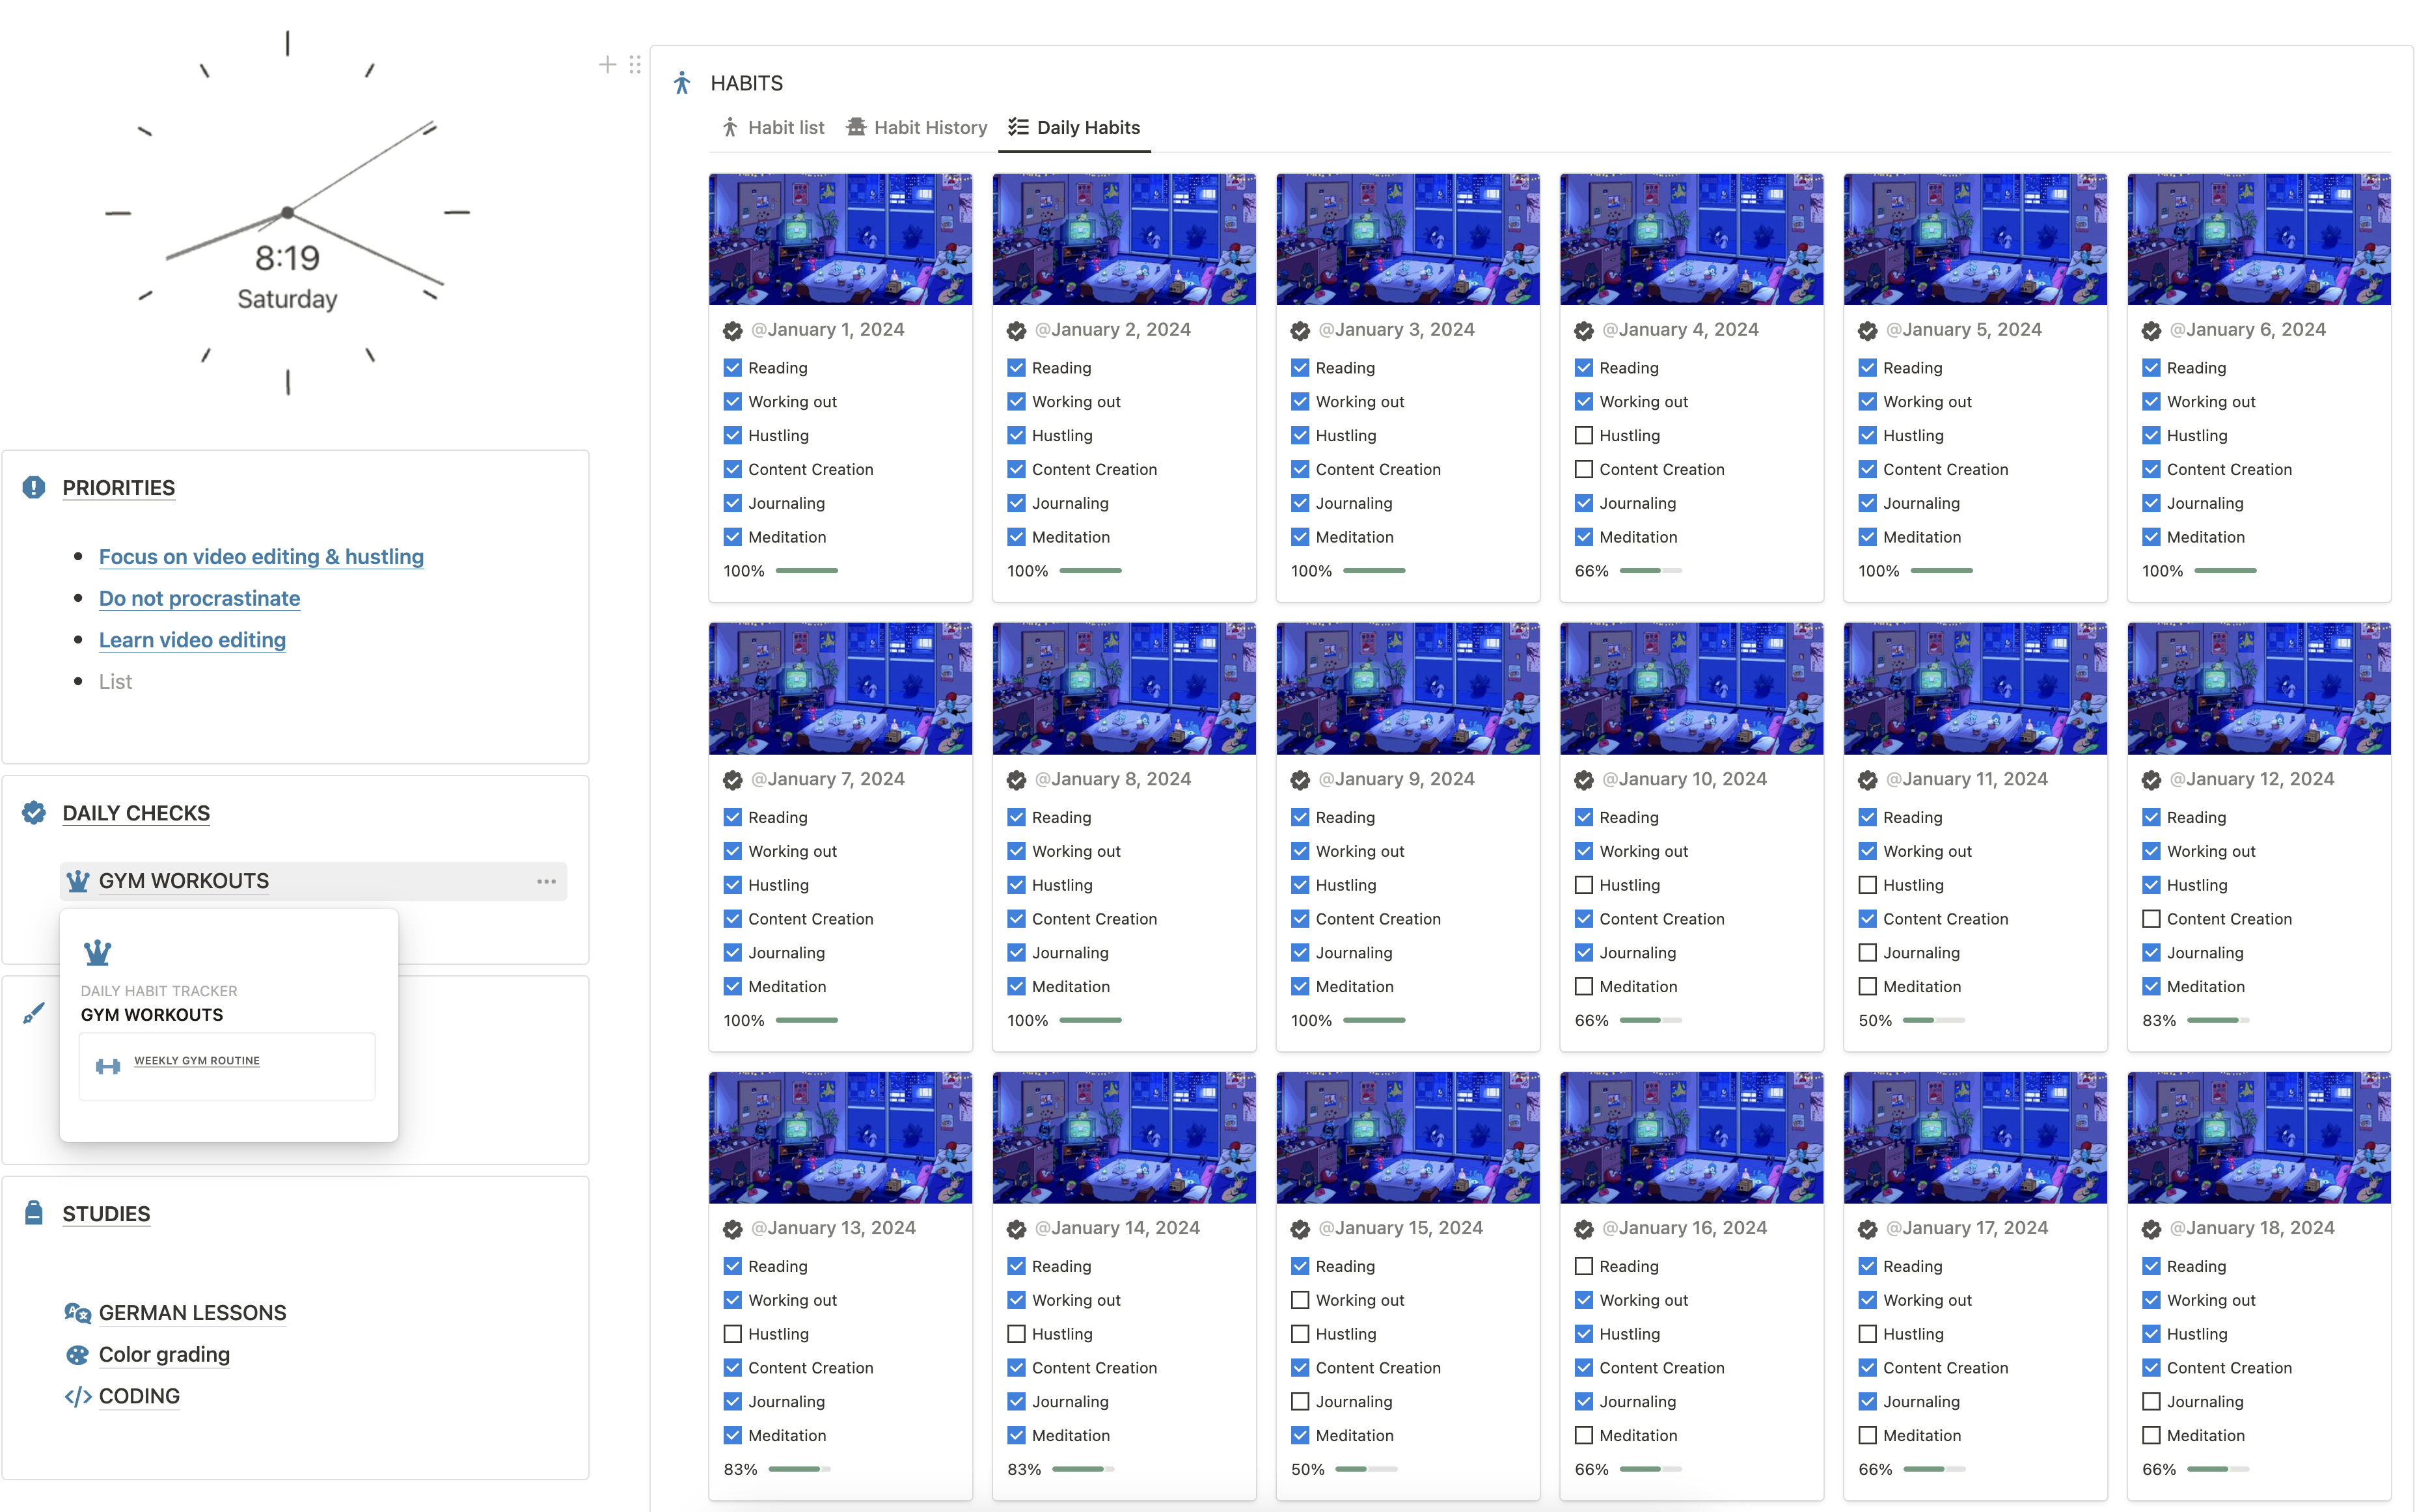Click the HABITS section title
The width and height of the screenshot is (2417, 1512).
pyautogui.click(x=746, y=83)
